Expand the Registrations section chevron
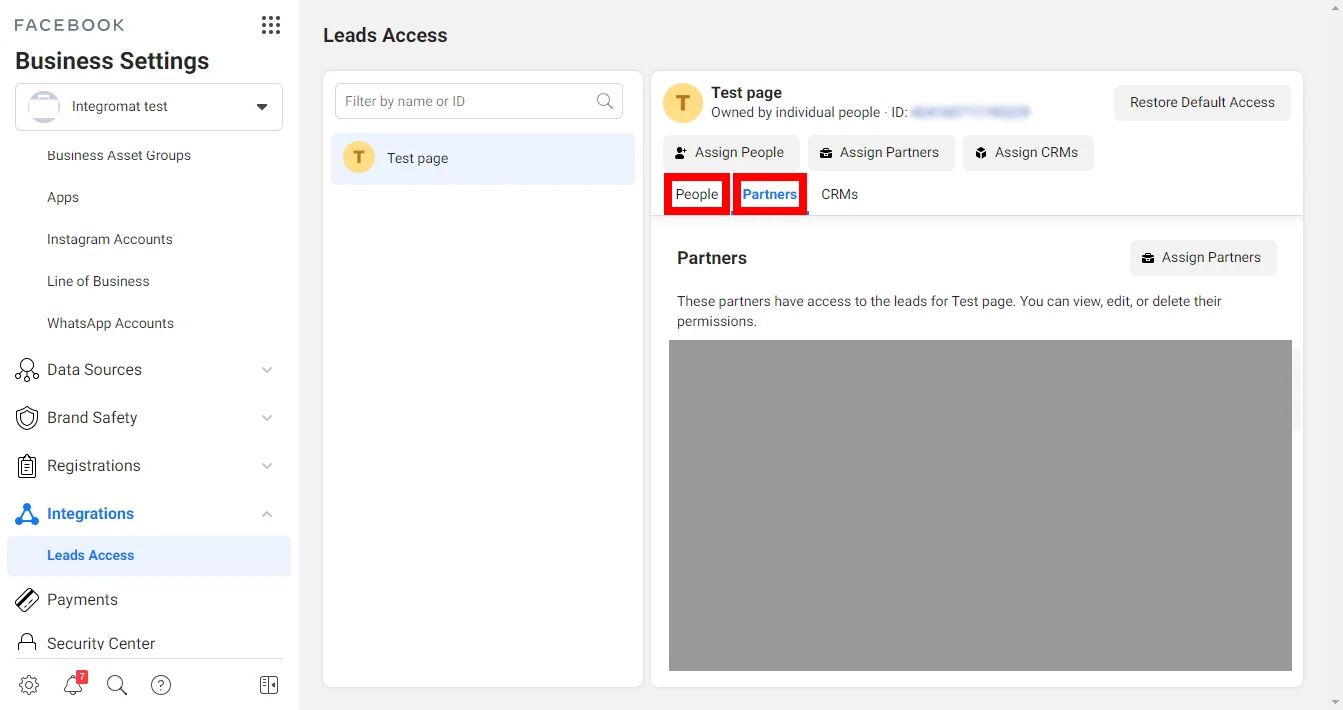1343x710 pixels. (x=267, y=466)
